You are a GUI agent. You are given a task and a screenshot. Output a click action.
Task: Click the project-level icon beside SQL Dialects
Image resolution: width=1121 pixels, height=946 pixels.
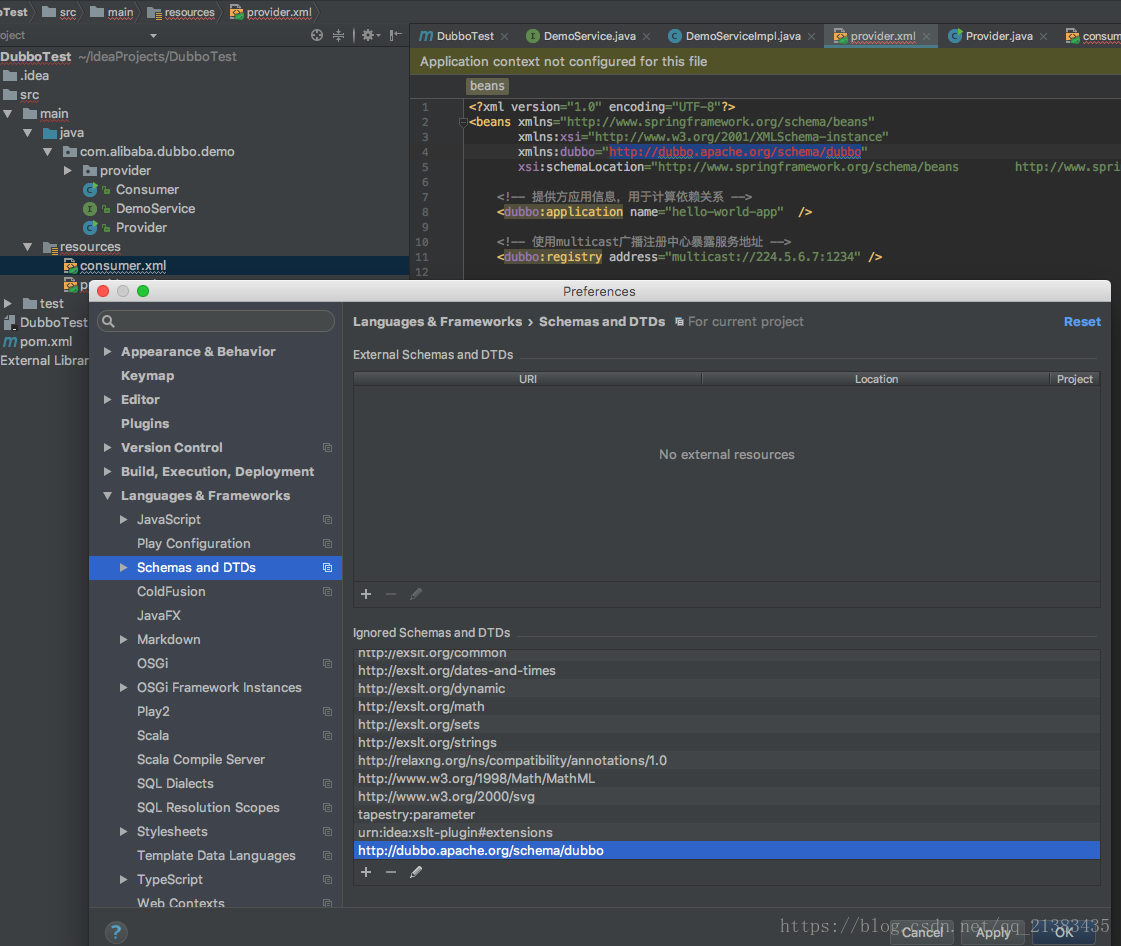click(x=327, y=784)
